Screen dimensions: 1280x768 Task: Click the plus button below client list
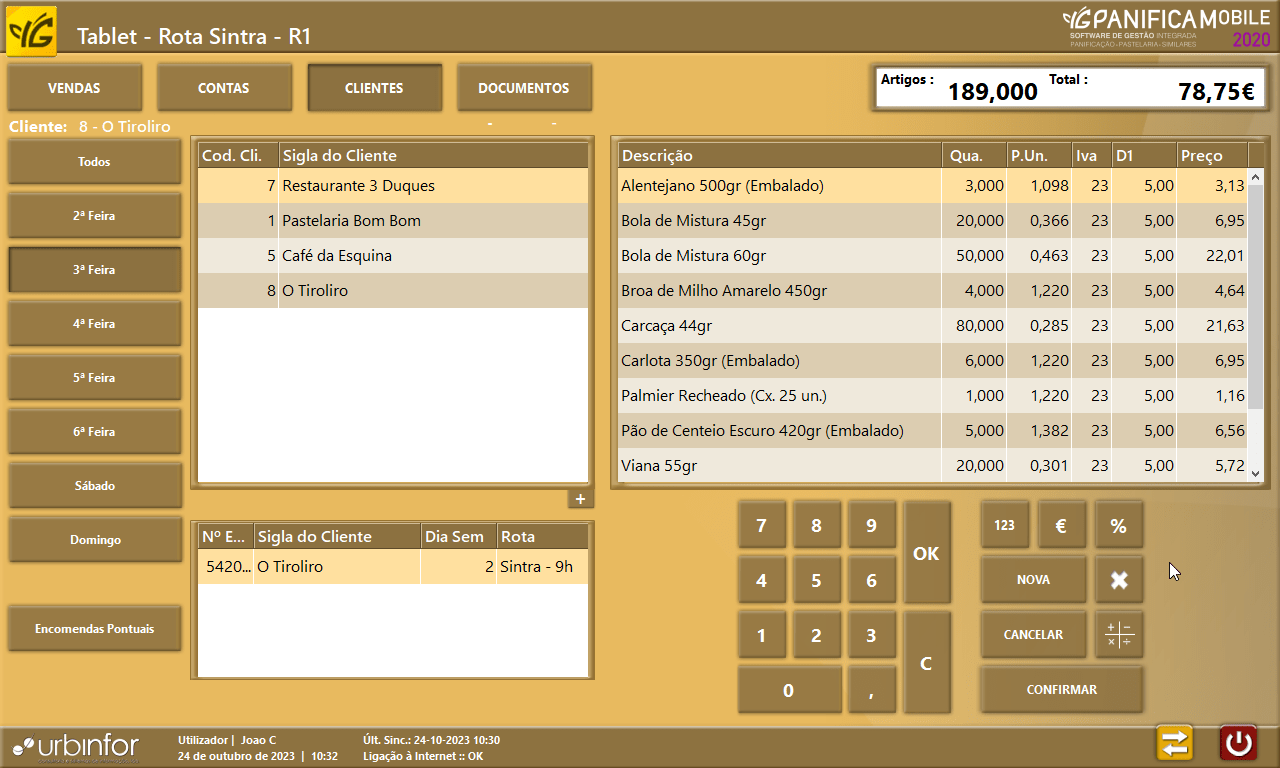tap(580, 499)
